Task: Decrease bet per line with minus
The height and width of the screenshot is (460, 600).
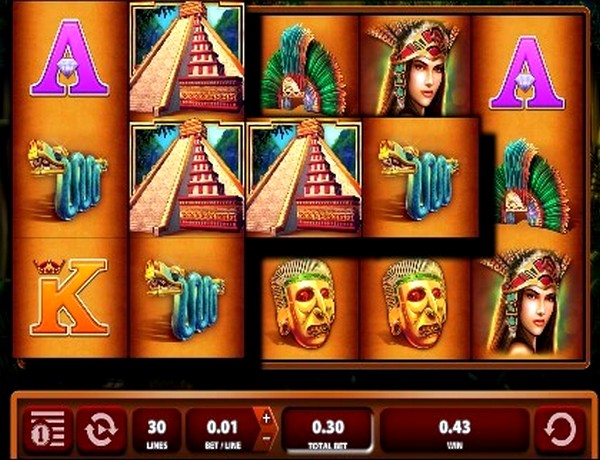Action: click(x=266, y=439)
